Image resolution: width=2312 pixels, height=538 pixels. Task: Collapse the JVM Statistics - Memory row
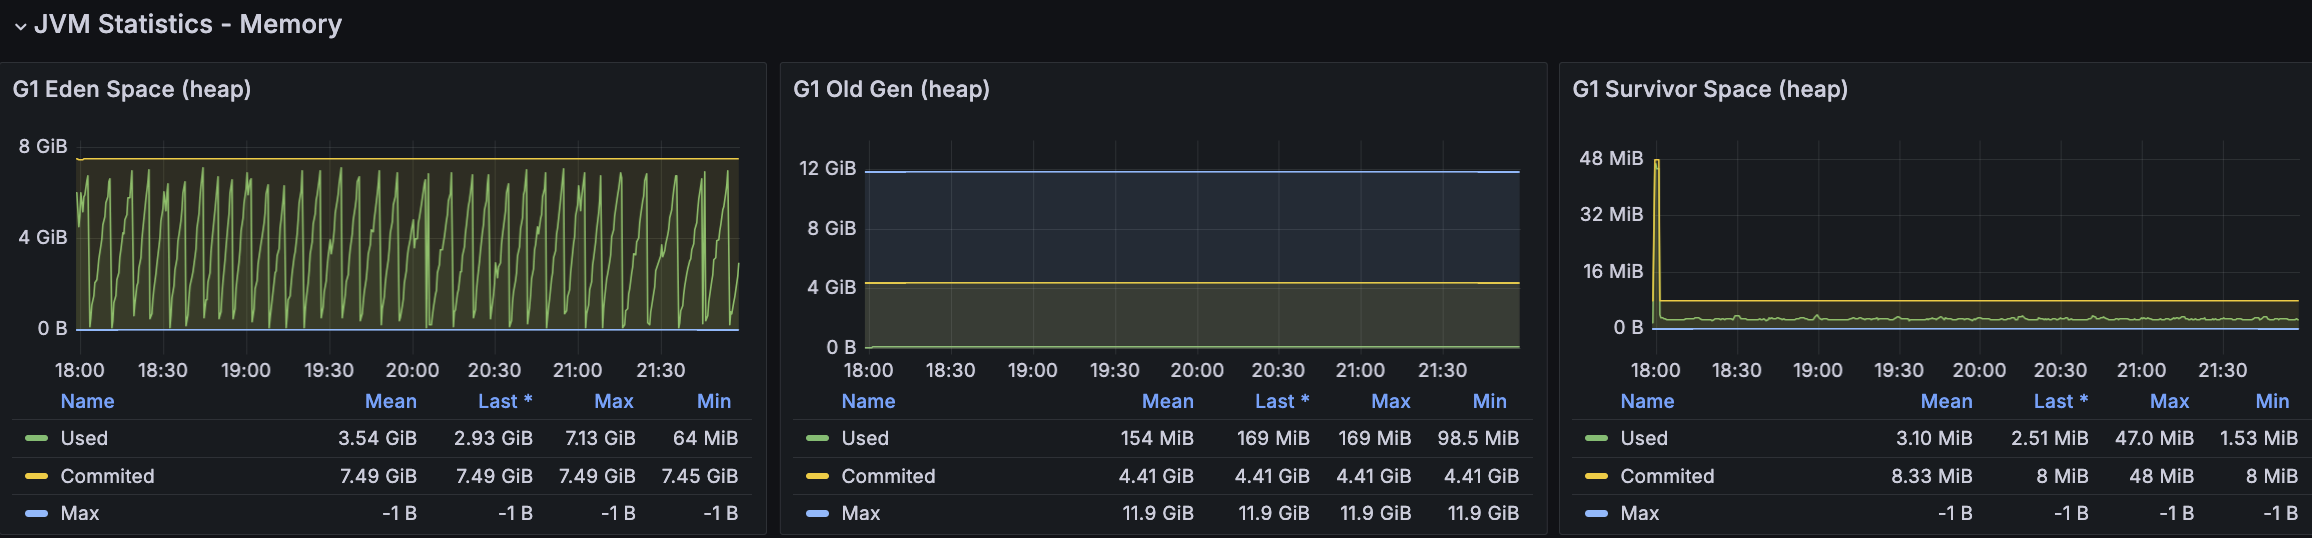[x=20, y=26]
